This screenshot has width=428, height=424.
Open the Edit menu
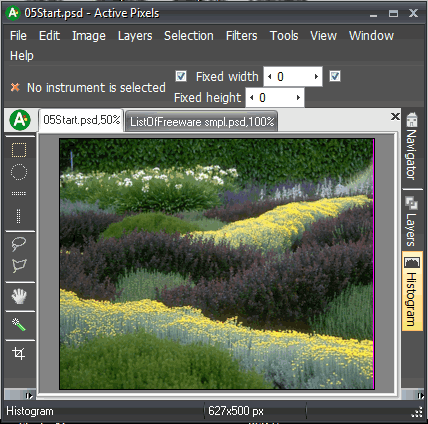pos(49,36)
